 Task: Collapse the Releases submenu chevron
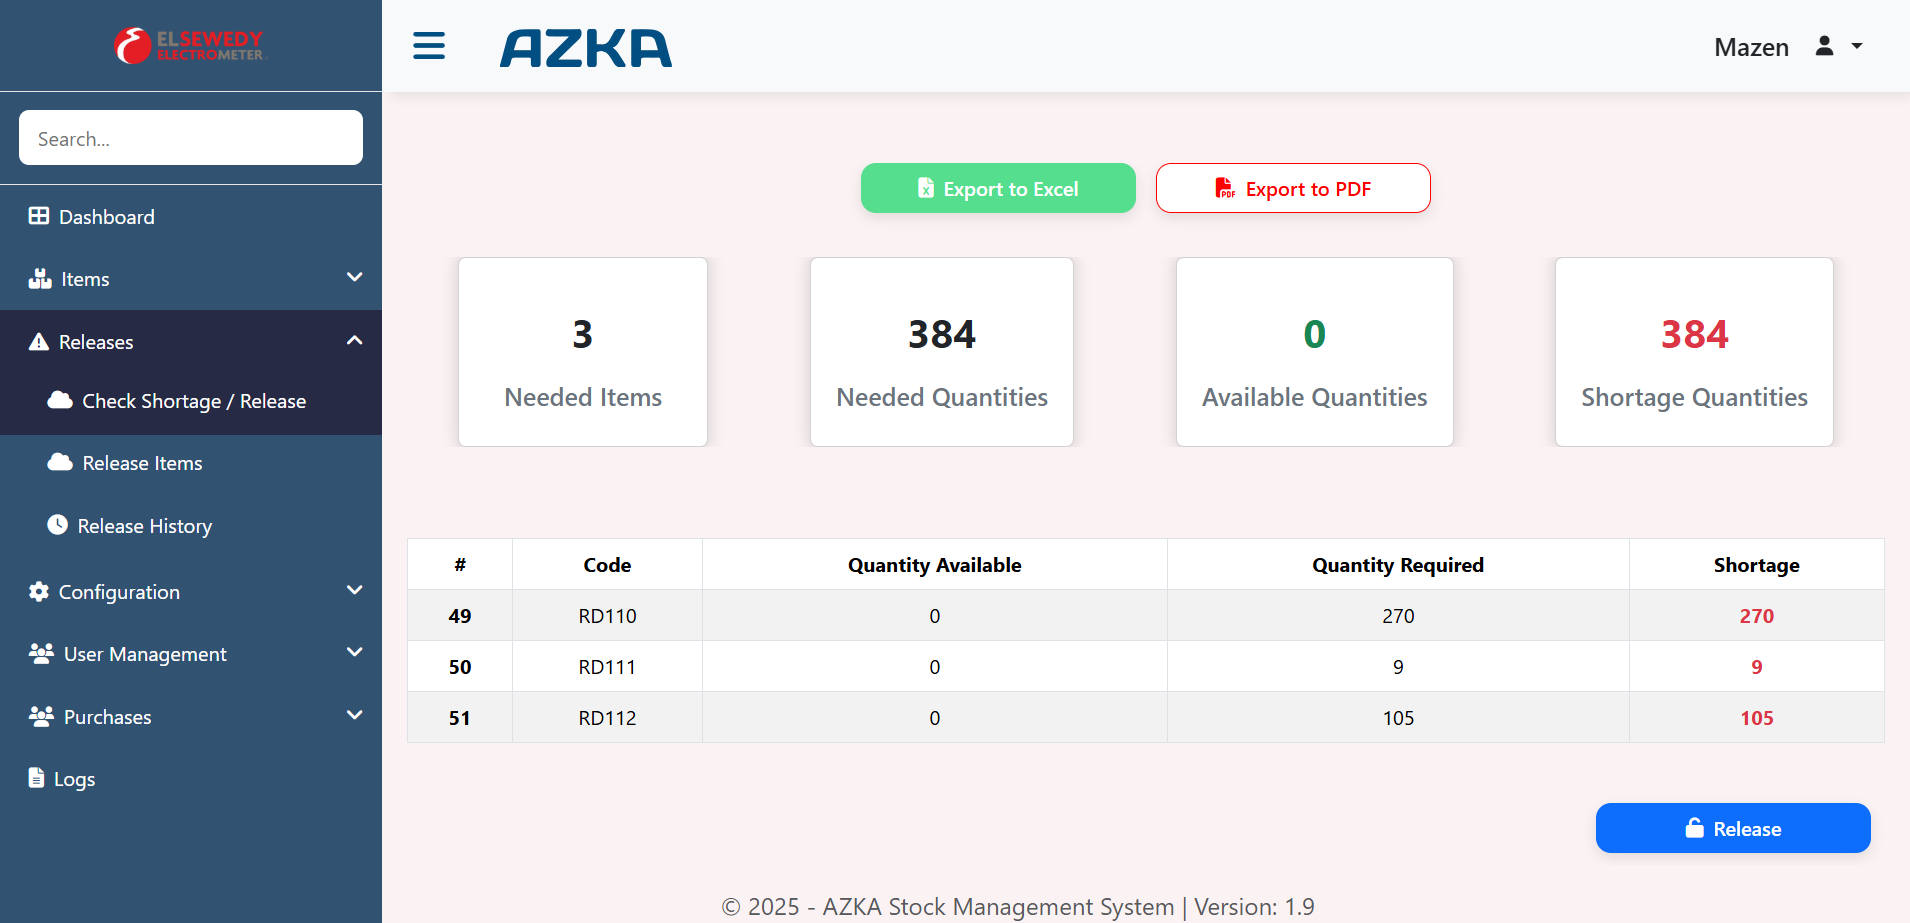click(354, 341)
